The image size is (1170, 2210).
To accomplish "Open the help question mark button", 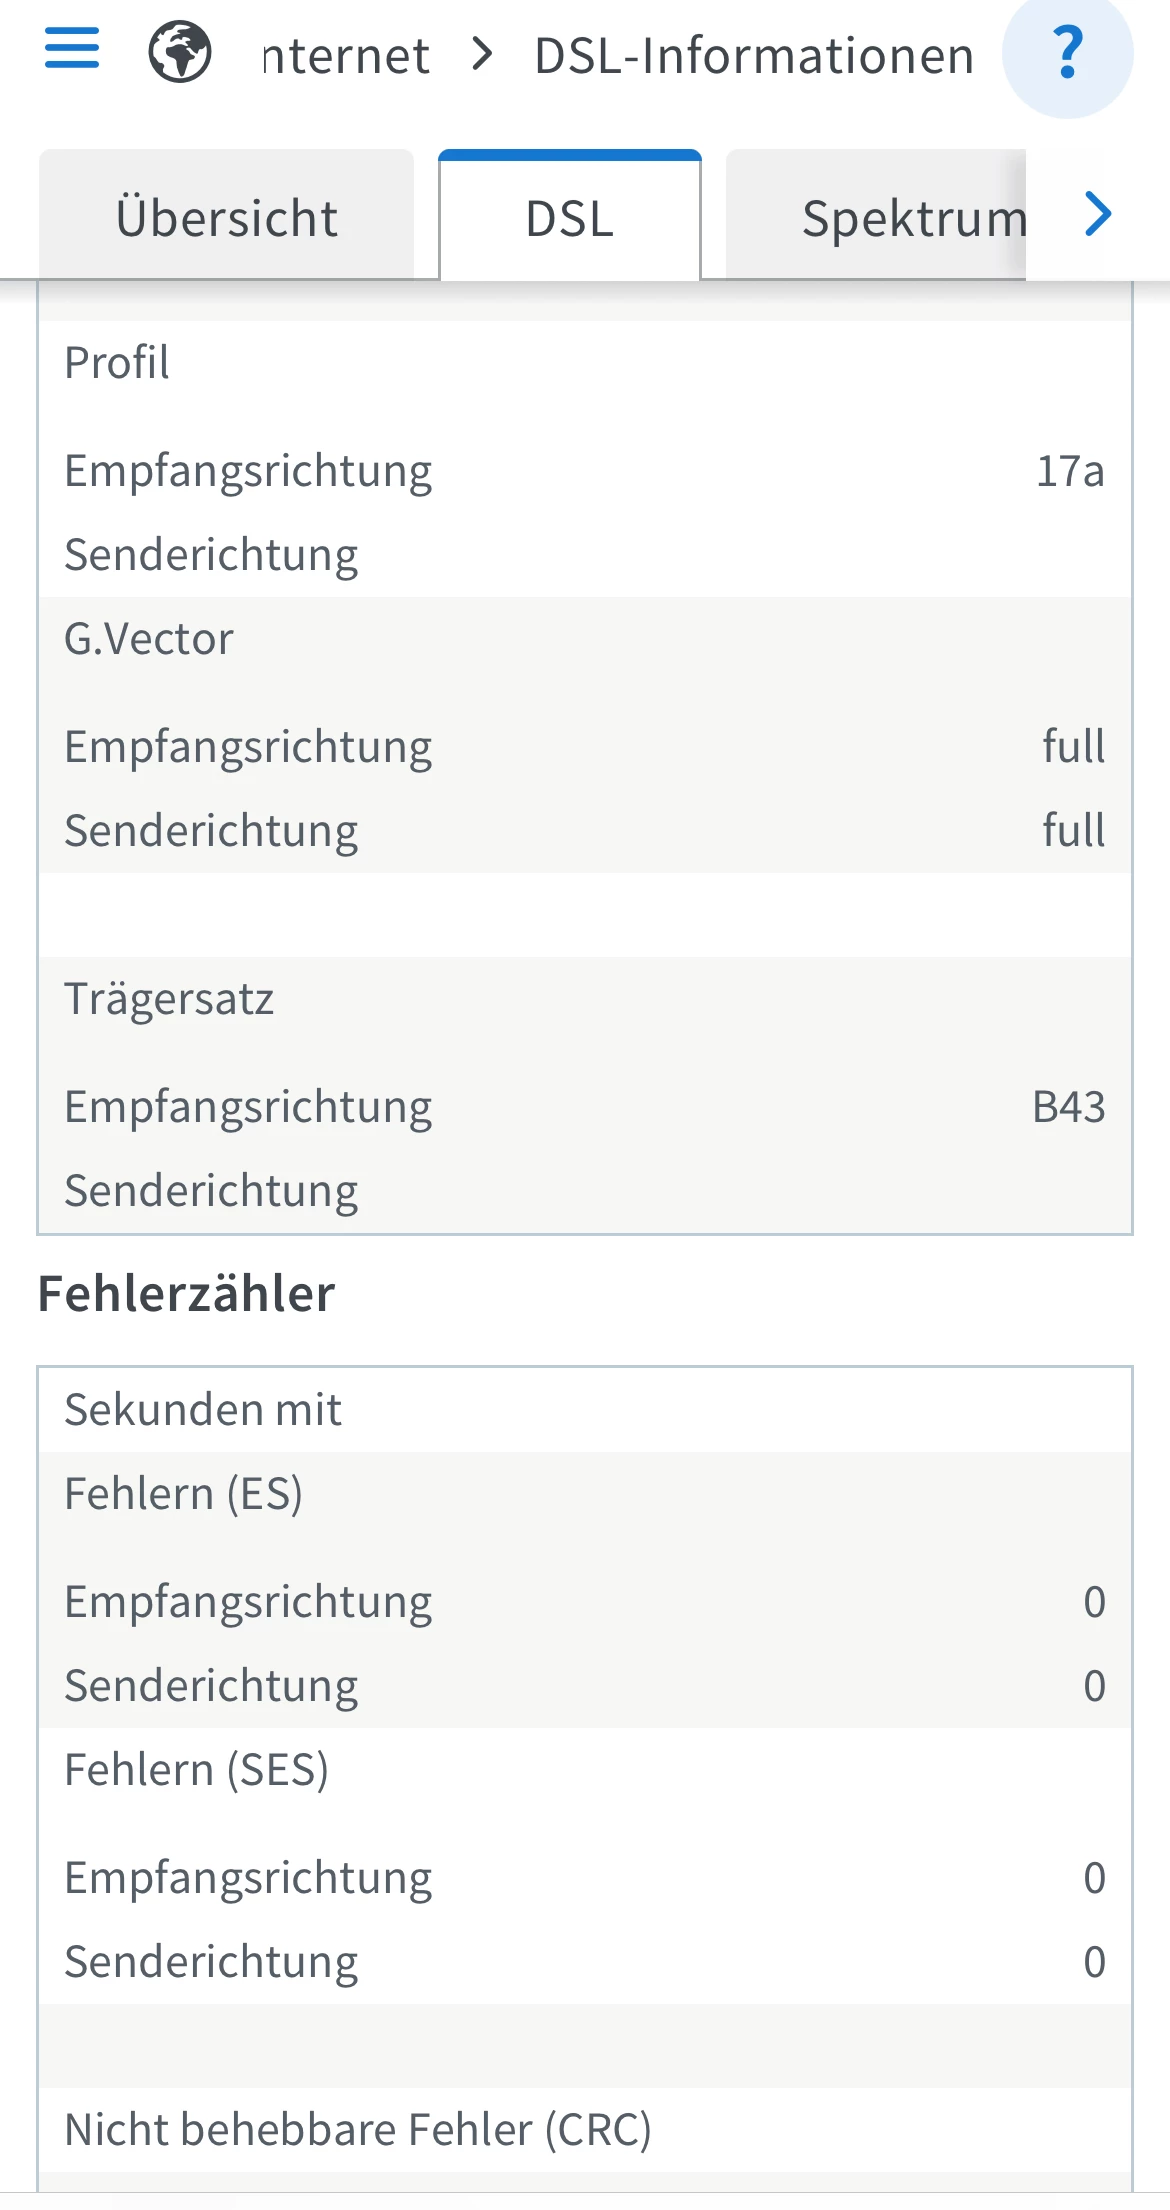I will [1067, 54].
